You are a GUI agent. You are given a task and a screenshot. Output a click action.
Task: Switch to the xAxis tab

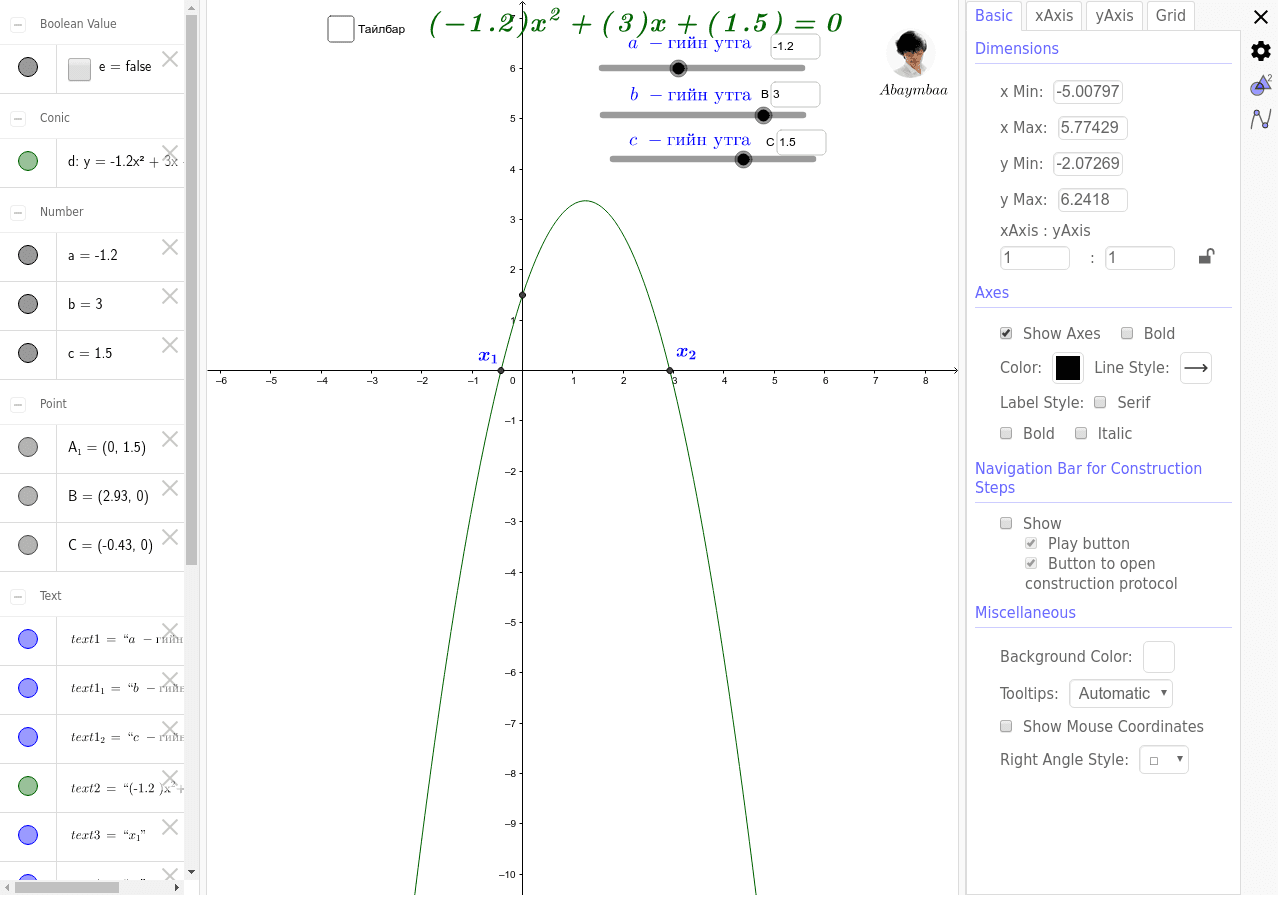click(x=1054, y=15)
